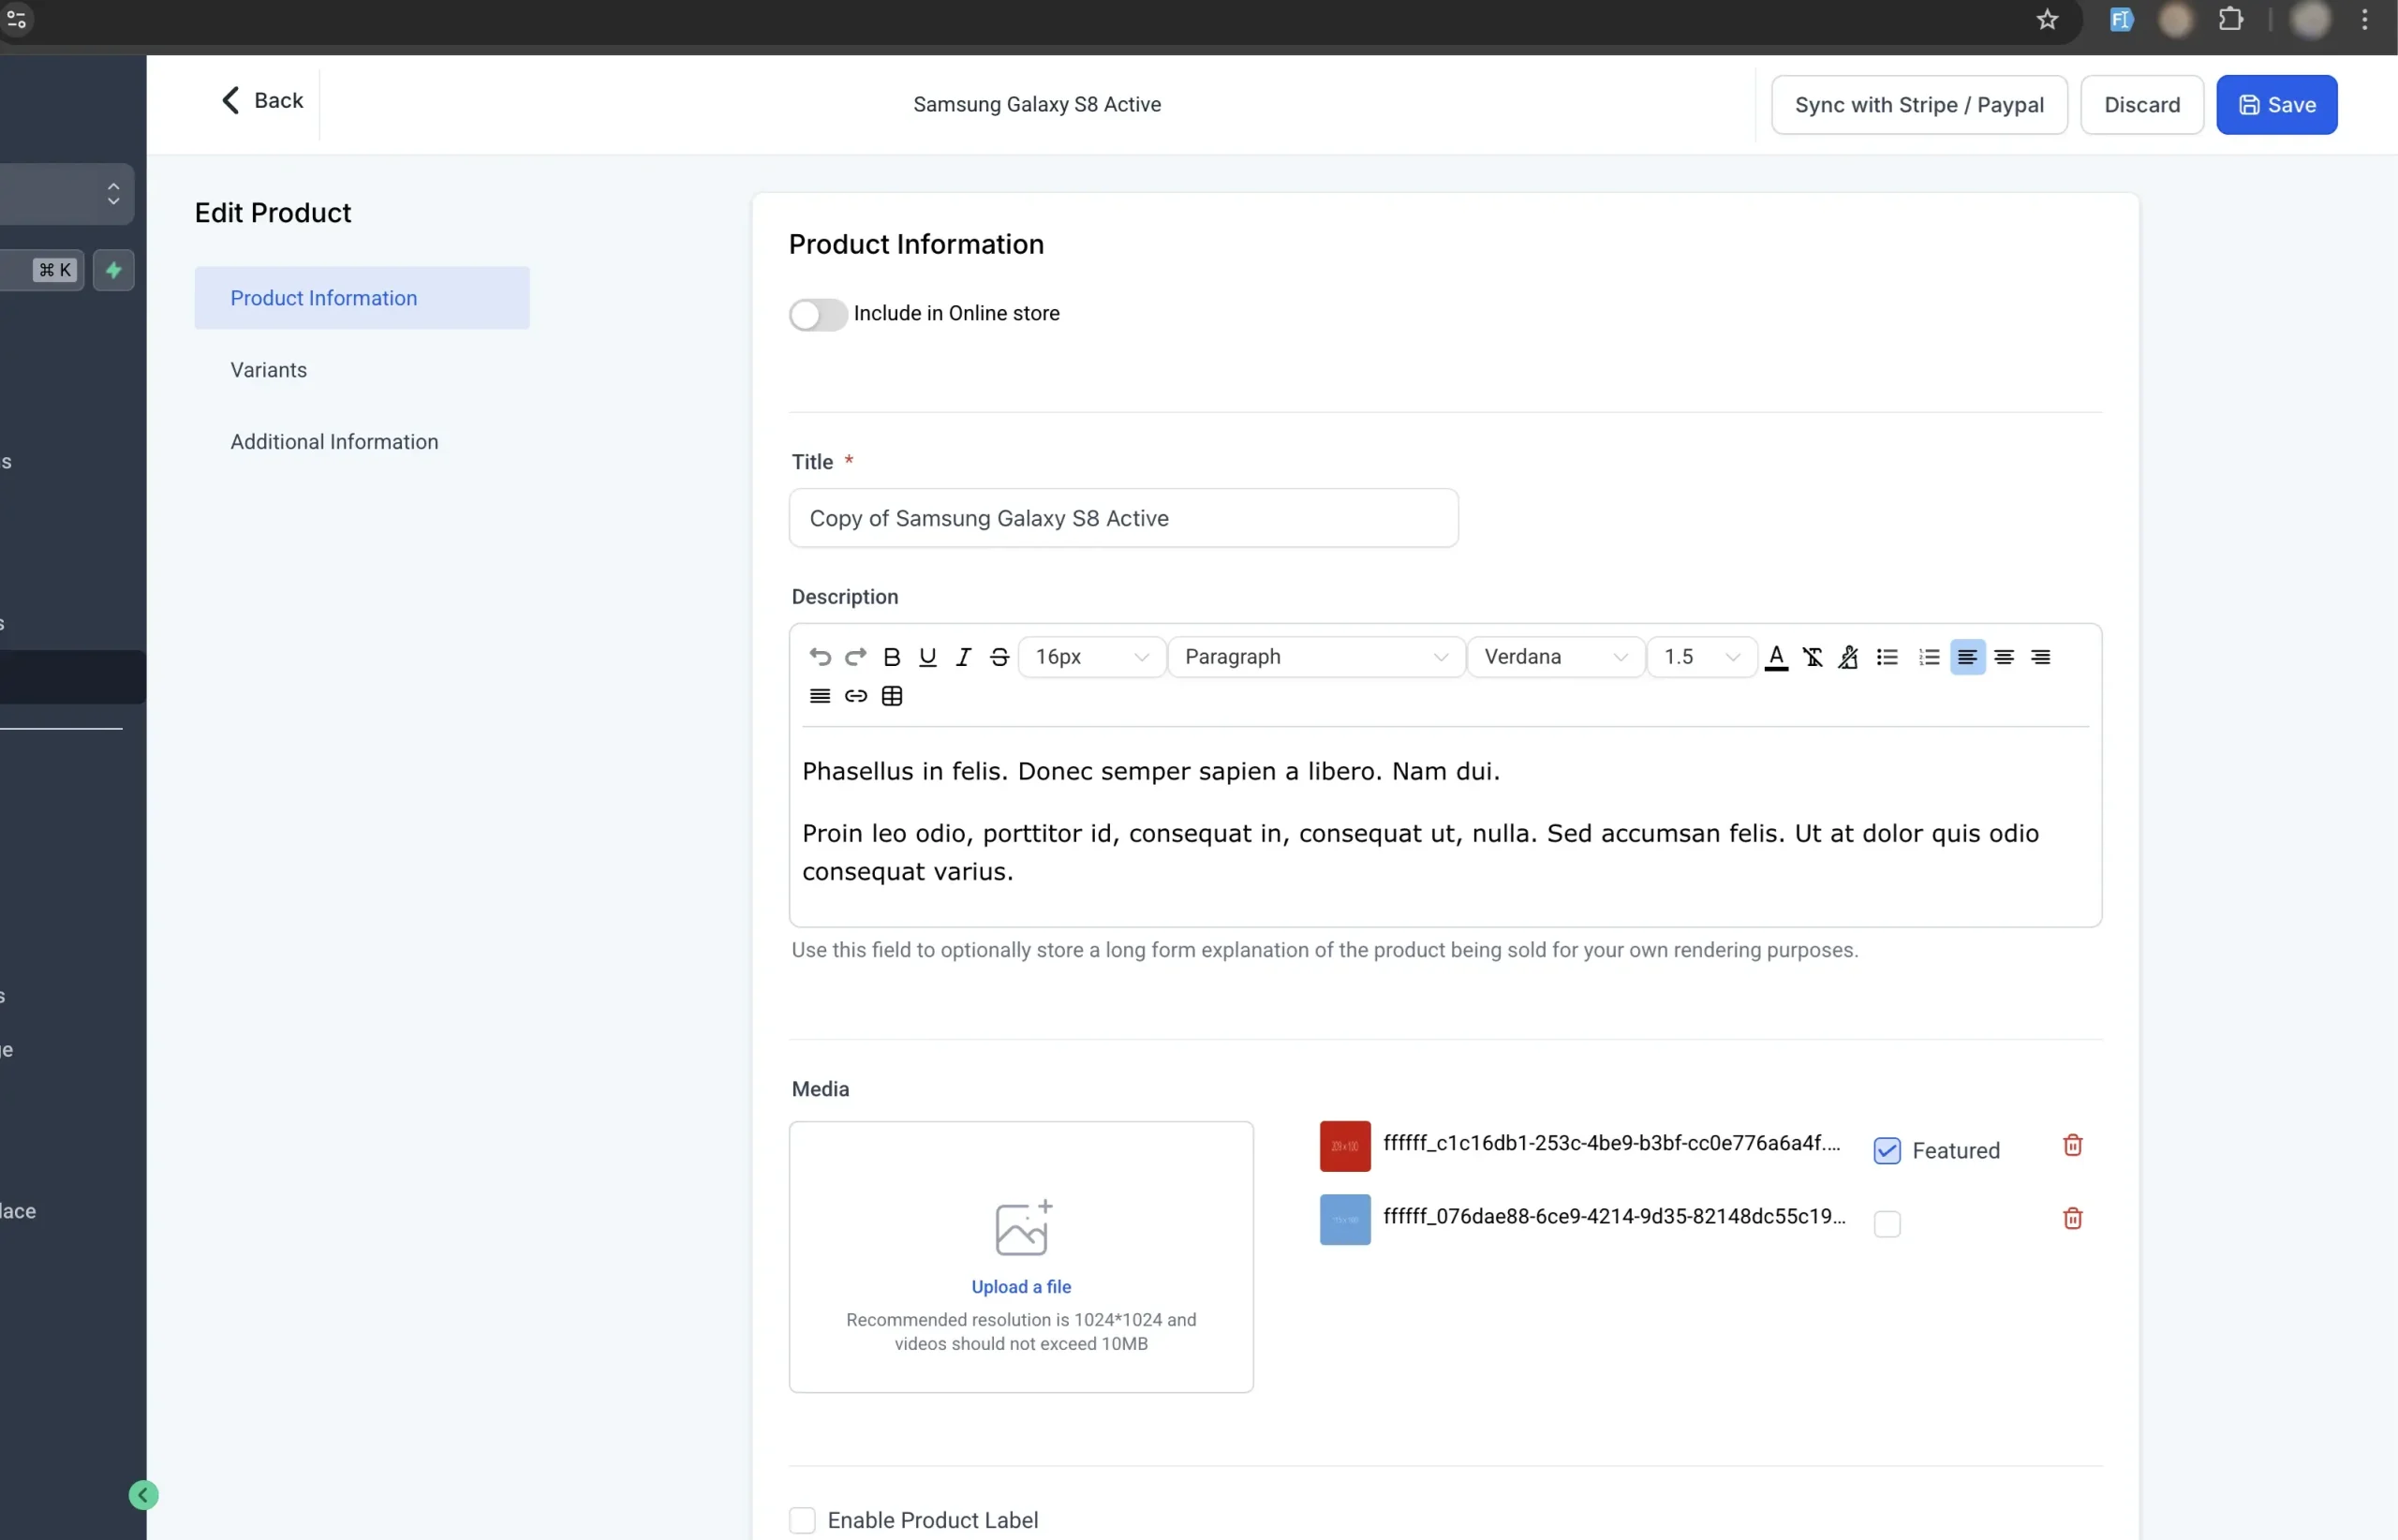Justify text in description editor
Screen dimensions: 2398x1540
tap(819, 696)
